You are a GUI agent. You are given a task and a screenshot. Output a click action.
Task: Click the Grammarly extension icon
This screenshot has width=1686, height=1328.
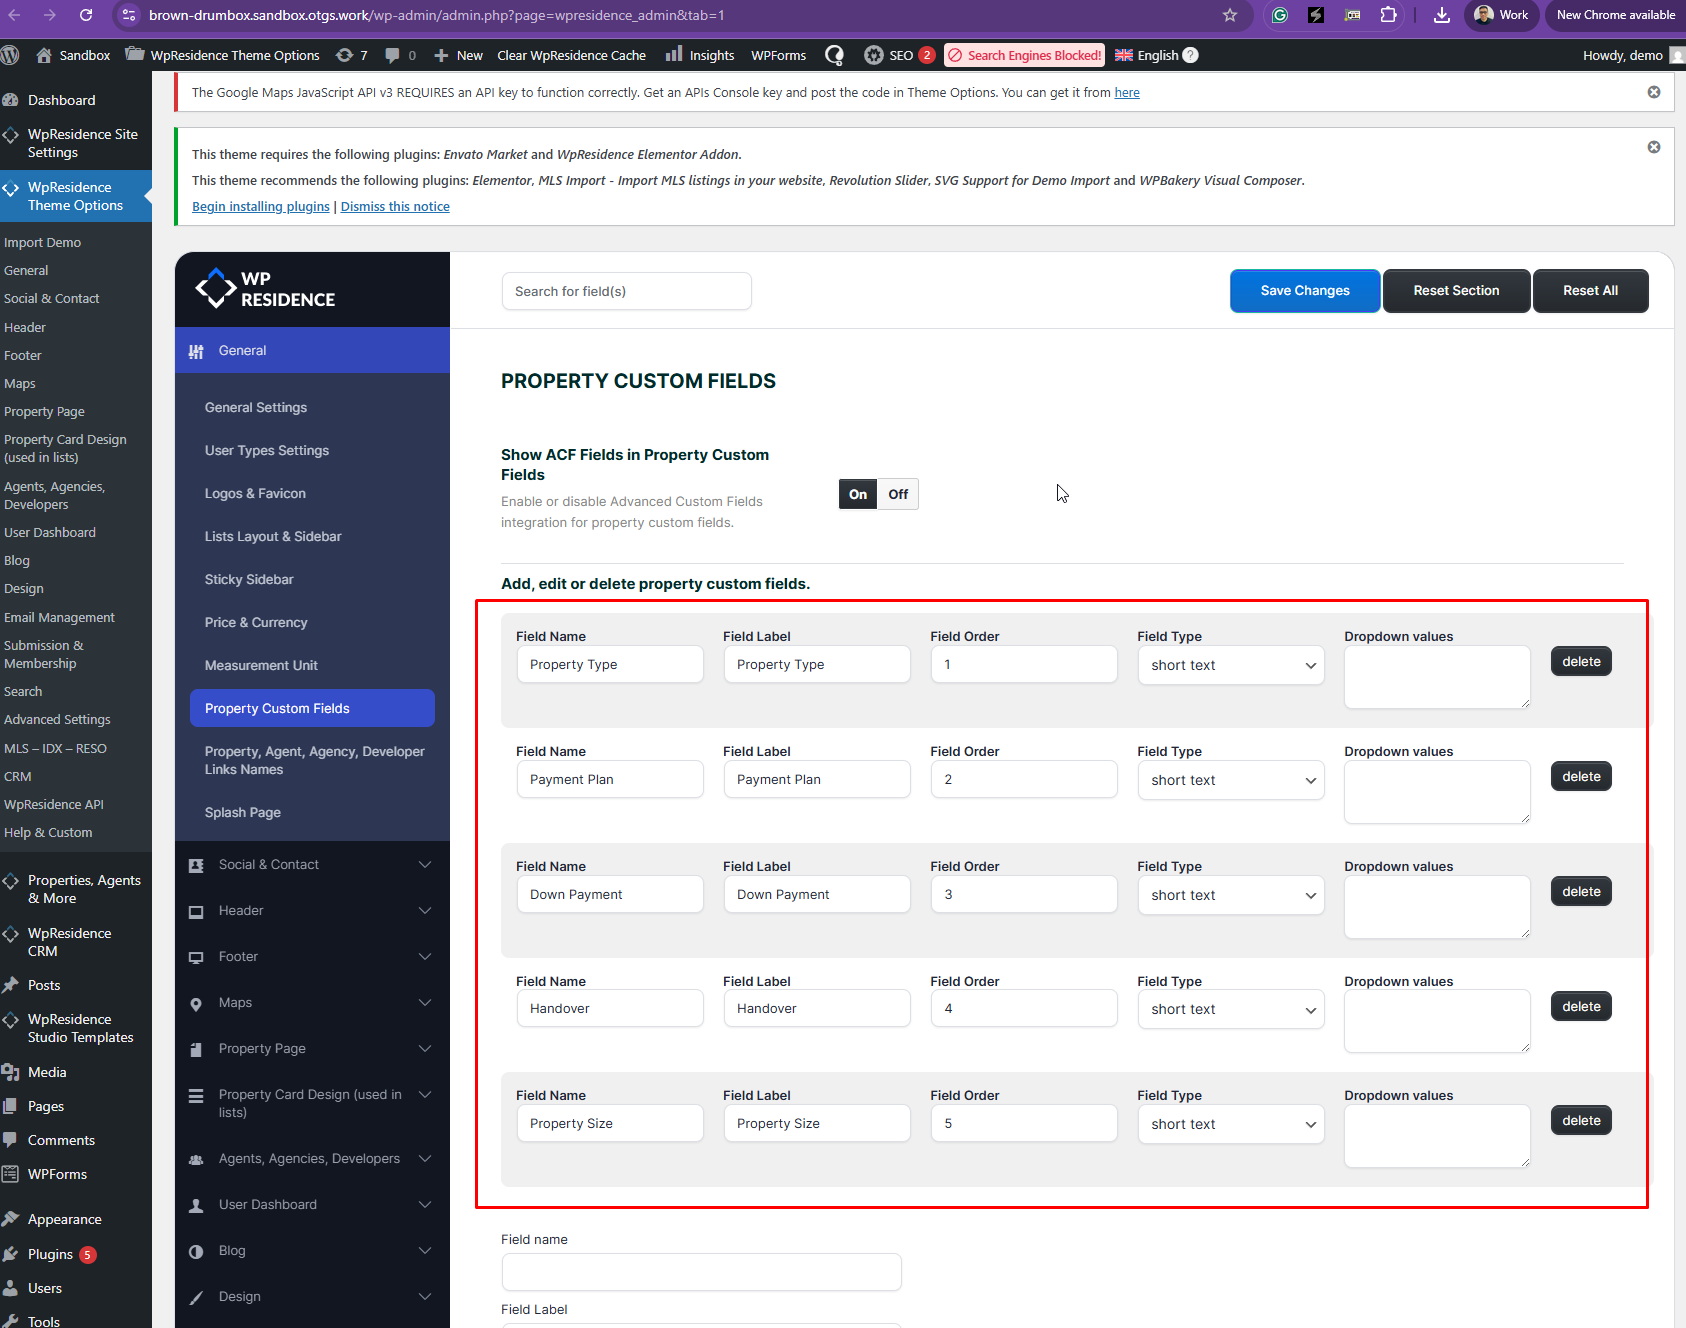1280,15
